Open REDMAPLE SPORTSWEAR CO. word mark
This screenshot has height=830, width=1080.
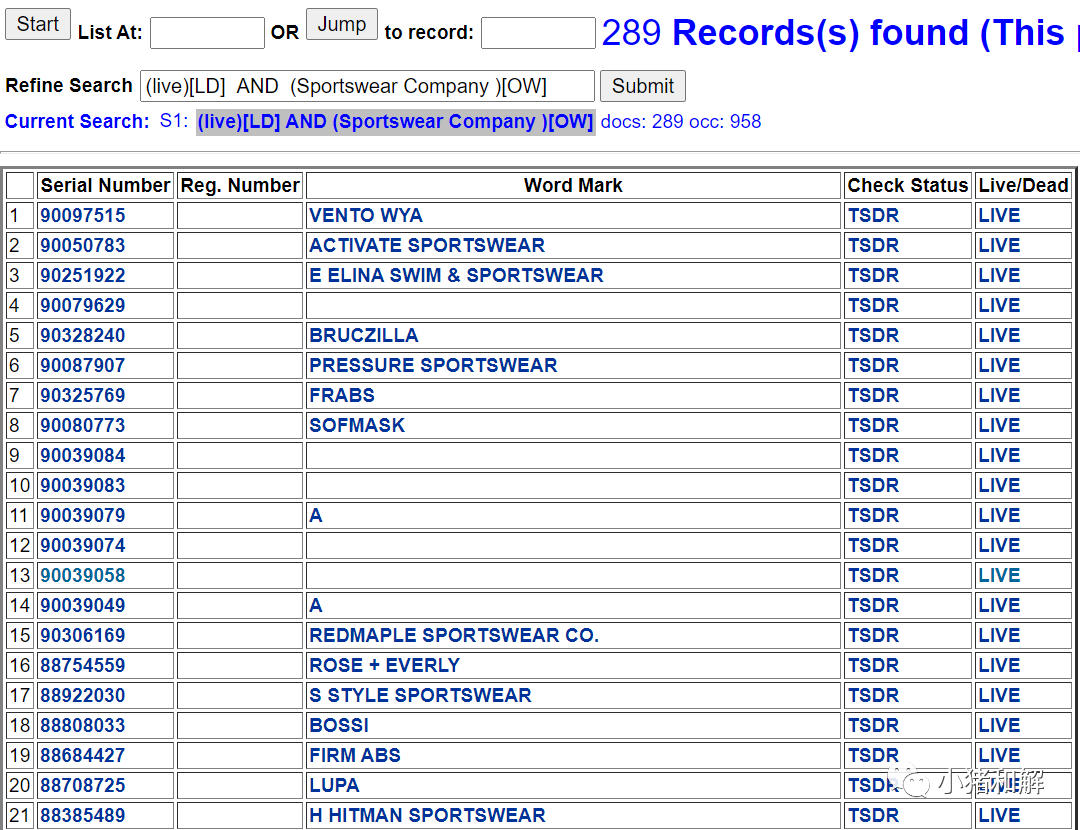(454, 635)
